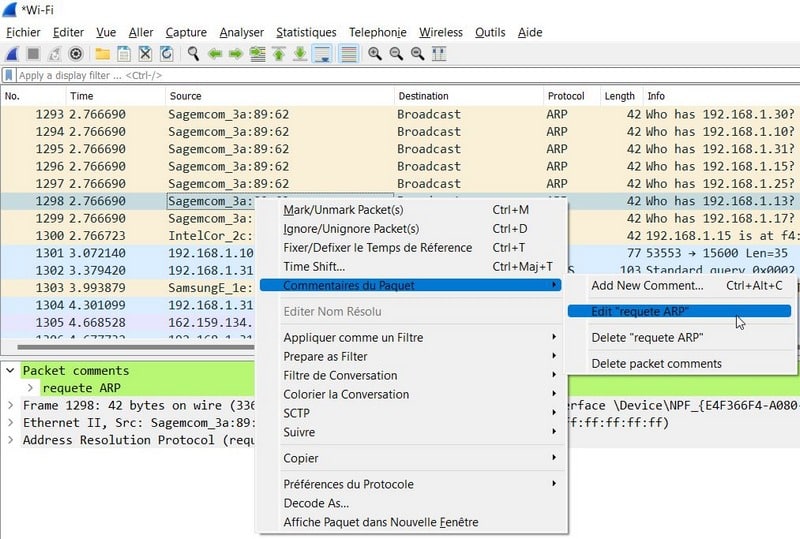Click the display filter input field
The width and height of the screenshot is (800, 539).
tap(400, 75)
